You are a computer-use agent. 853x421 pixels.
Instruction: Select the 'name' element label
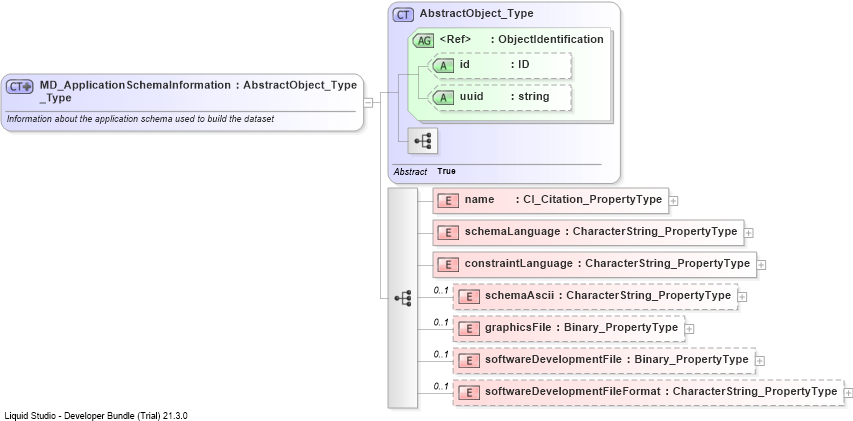[x=479, y=200]
